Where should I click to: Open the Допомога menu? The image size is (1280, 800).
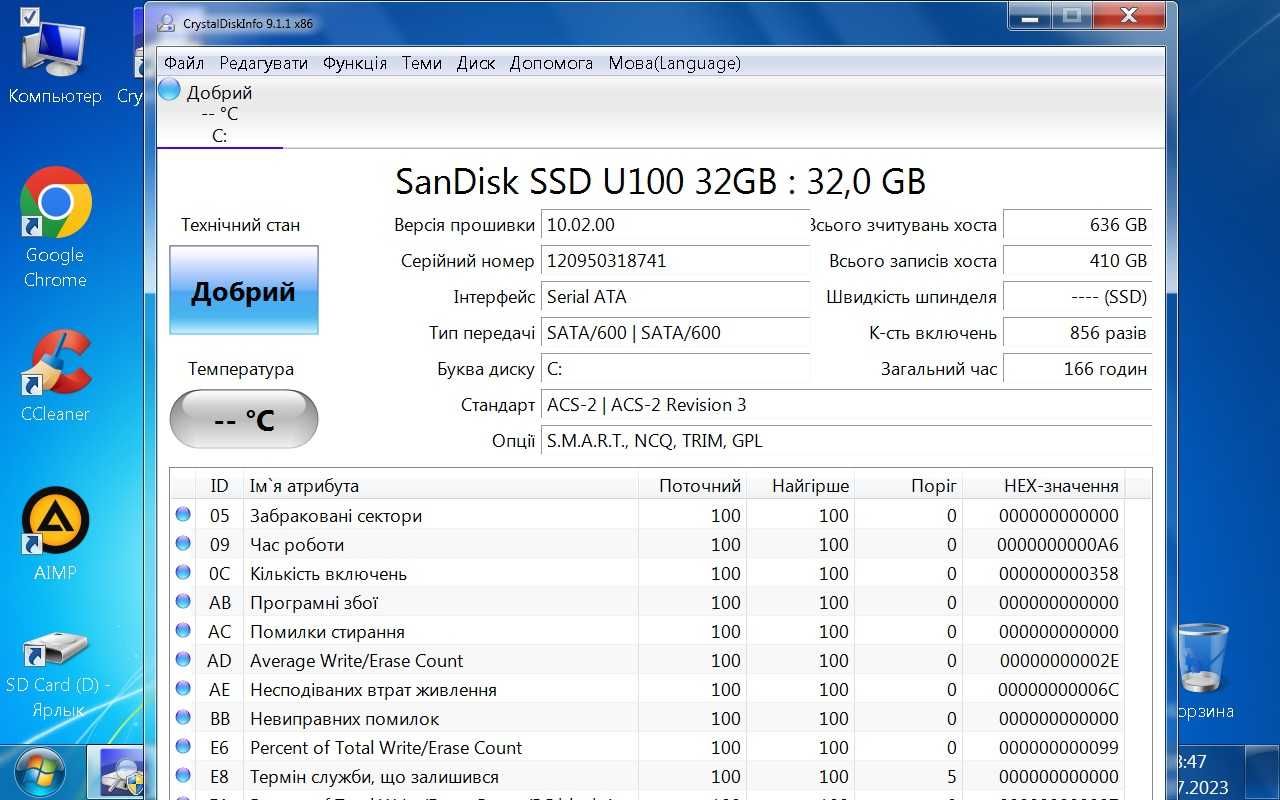click(552, 63)
